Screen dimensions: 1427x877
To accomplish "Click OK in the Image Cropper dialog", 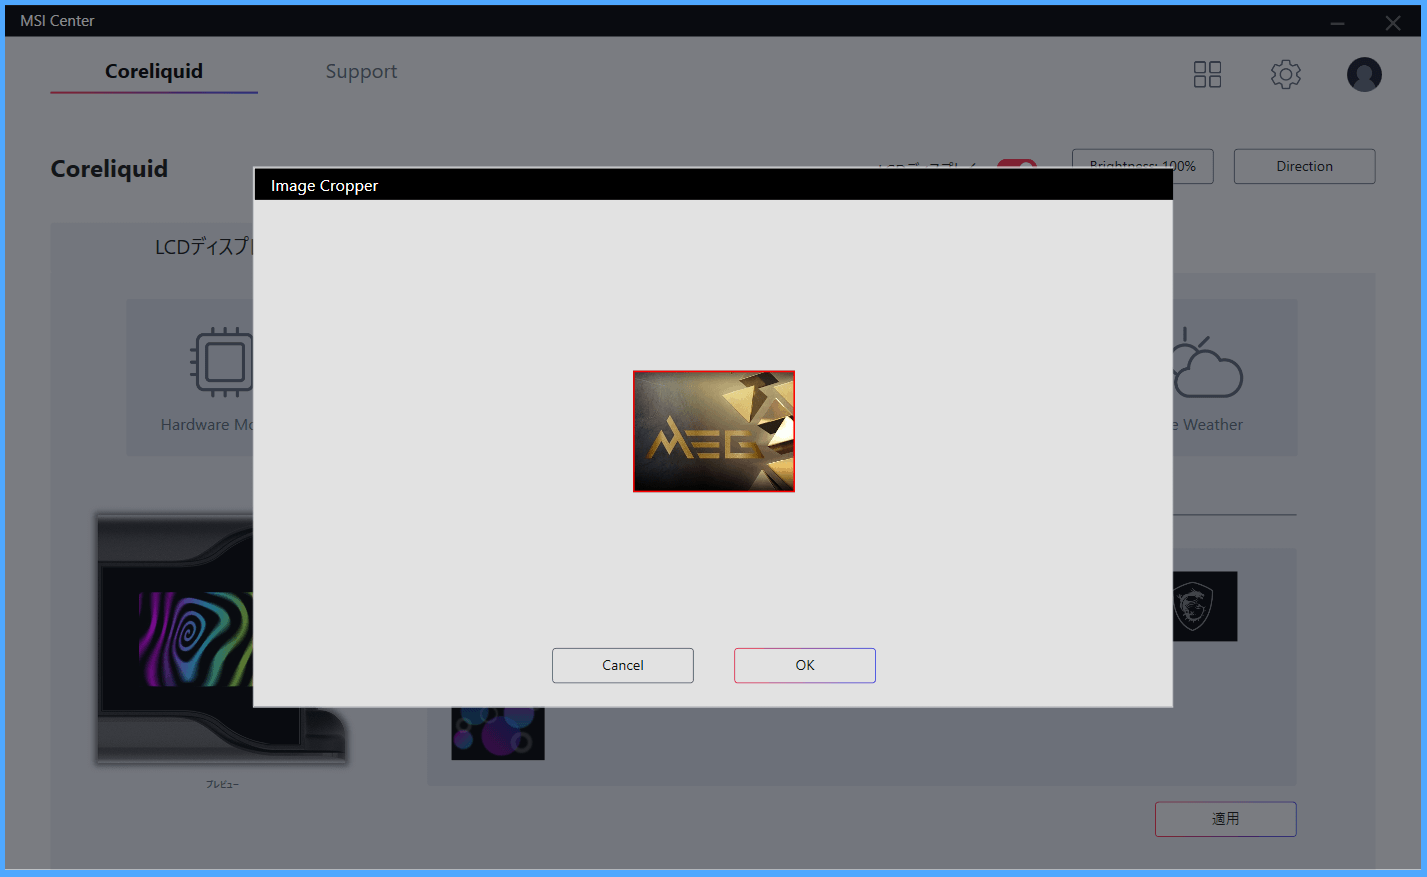I will 804,665.
